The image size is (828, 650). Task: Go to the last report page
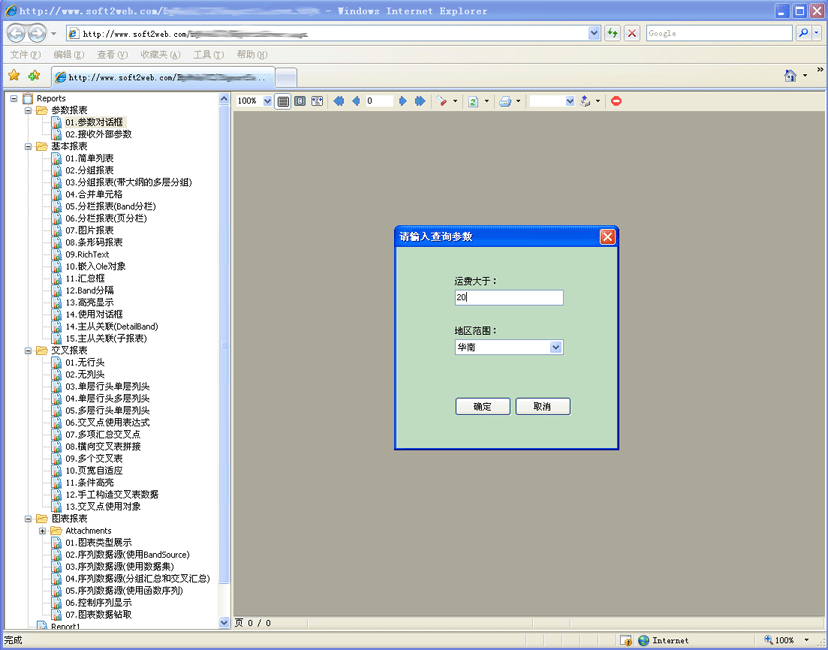tap(420, 101)
